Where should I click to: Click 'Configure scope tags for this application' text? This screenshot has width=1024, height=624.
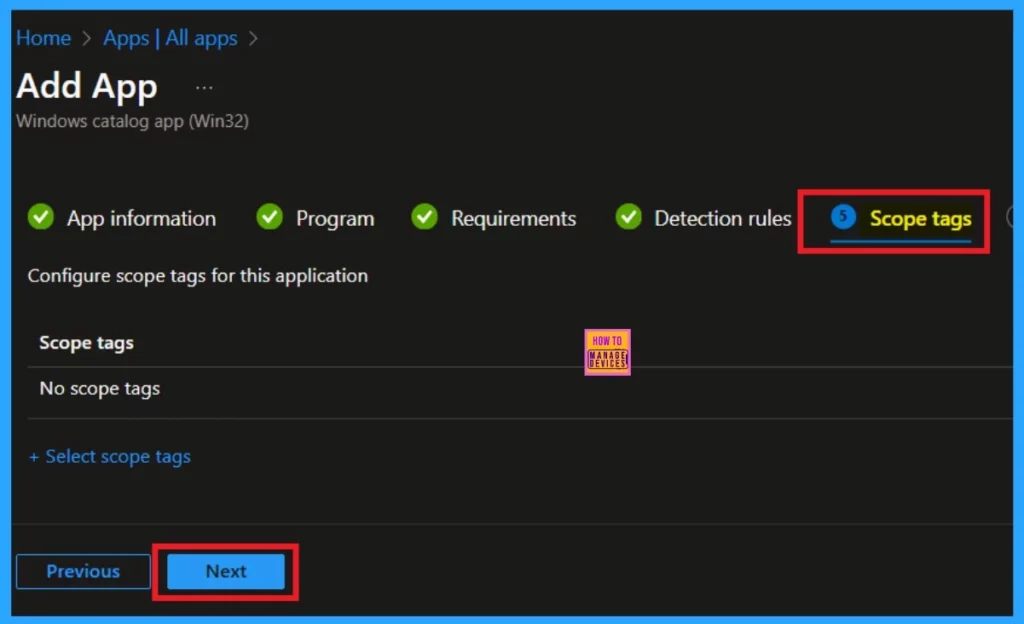pyautogui.click(x=197, y=275)
